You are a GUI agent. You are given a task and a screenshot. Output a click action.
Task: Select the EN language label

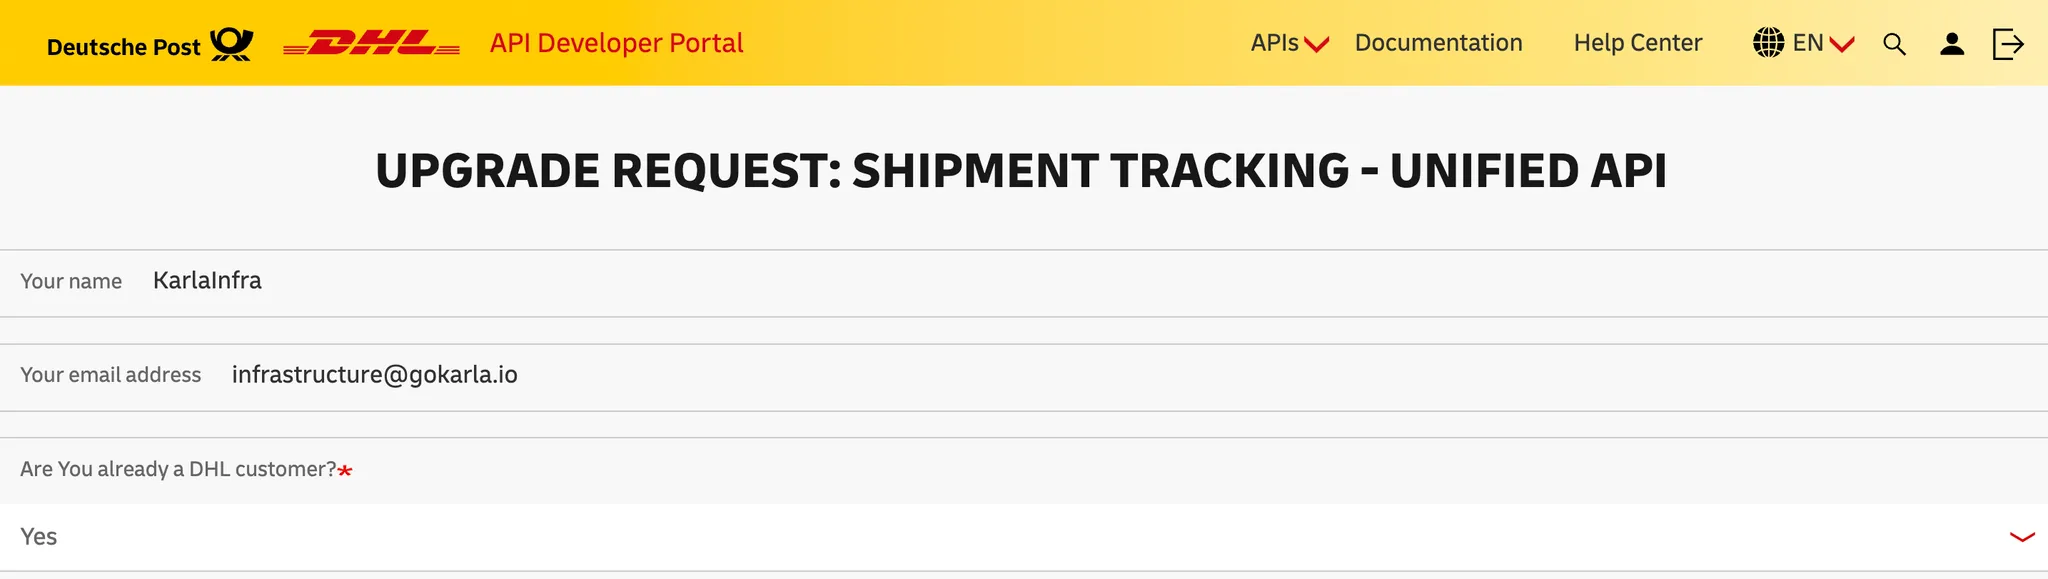[x=1808, y=43]
